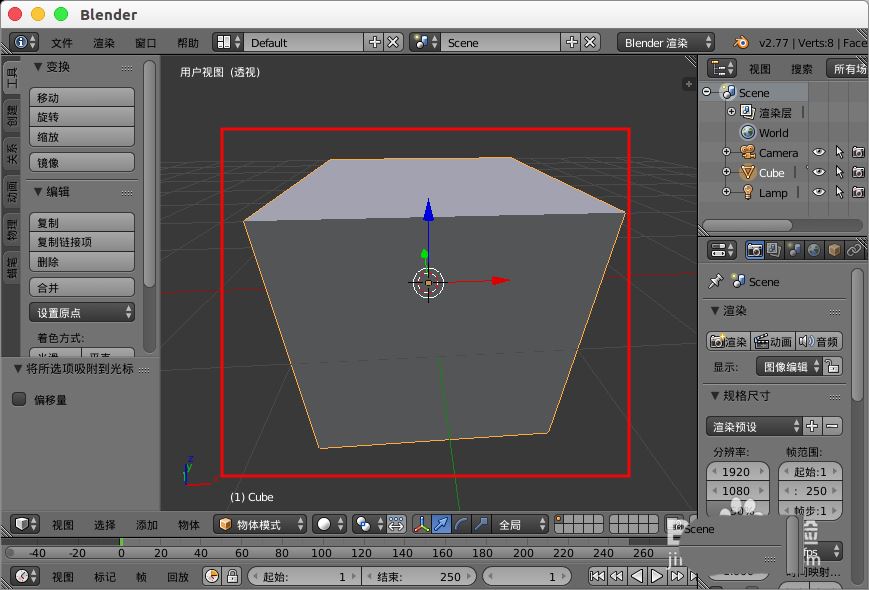Expand the Camera entry in the outliner
Image resolution: width=869 pixels, height=590 pixels.
coord(725,152)
